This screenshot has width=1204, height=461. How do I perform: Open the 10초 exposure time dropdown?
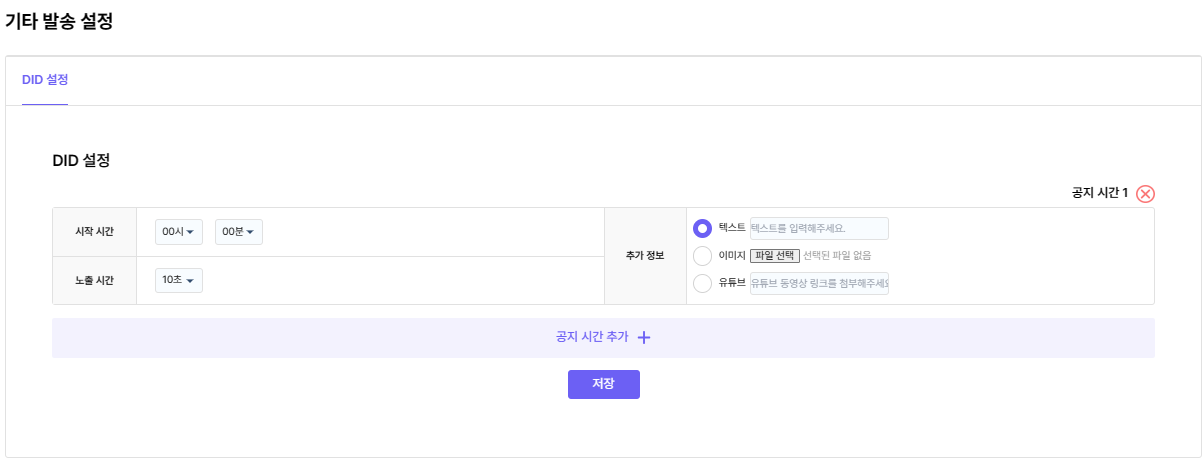click(179, 281)
